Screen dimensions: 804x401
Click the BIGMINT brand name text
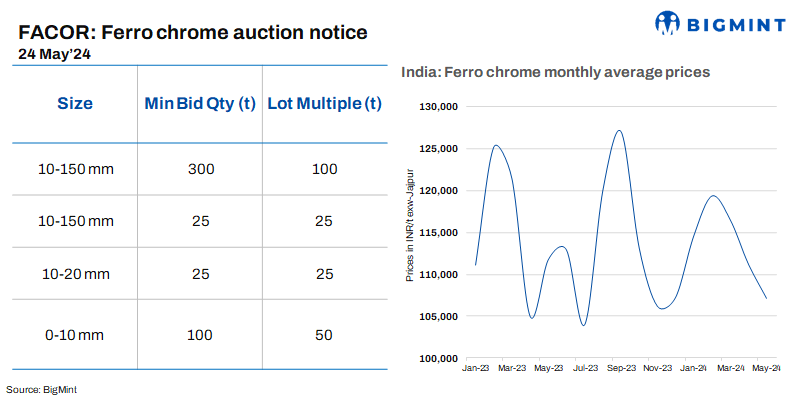tap(732, 22)
